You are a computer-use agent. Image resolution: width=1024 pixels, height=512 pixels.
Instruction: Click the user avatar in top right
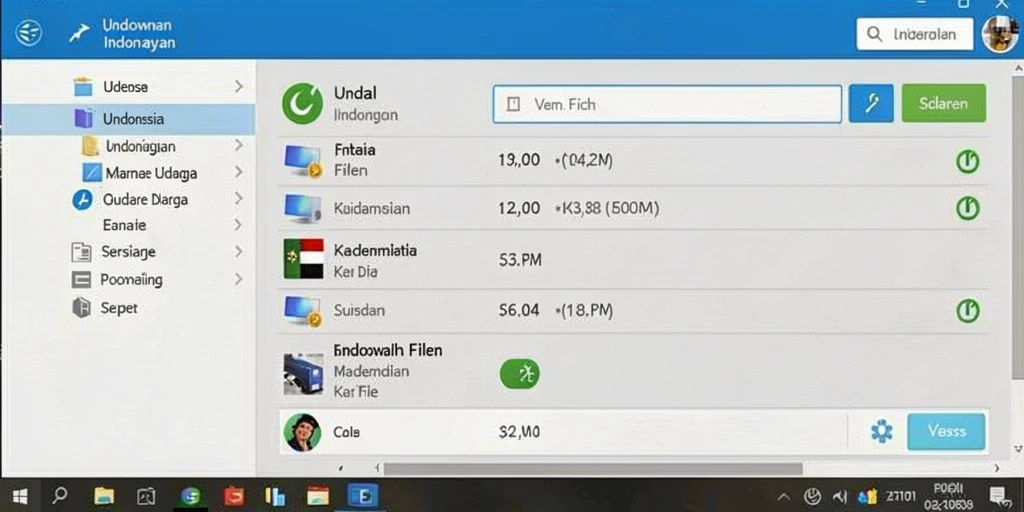coord(1000,34)
